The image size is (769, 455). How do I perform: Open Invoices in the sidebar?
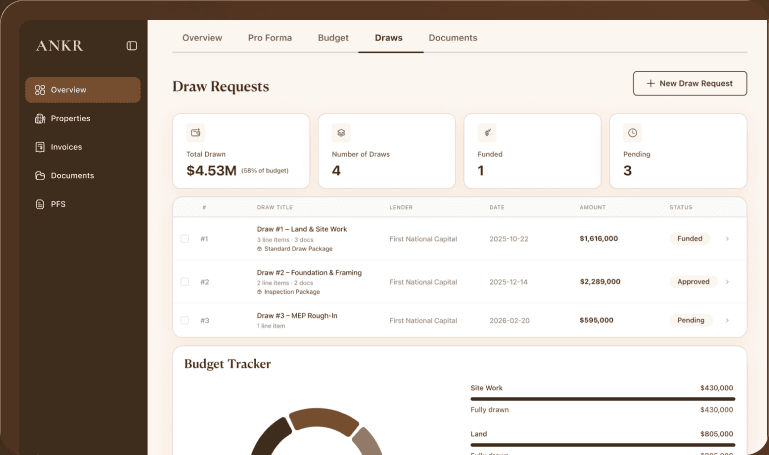point(82,147)
